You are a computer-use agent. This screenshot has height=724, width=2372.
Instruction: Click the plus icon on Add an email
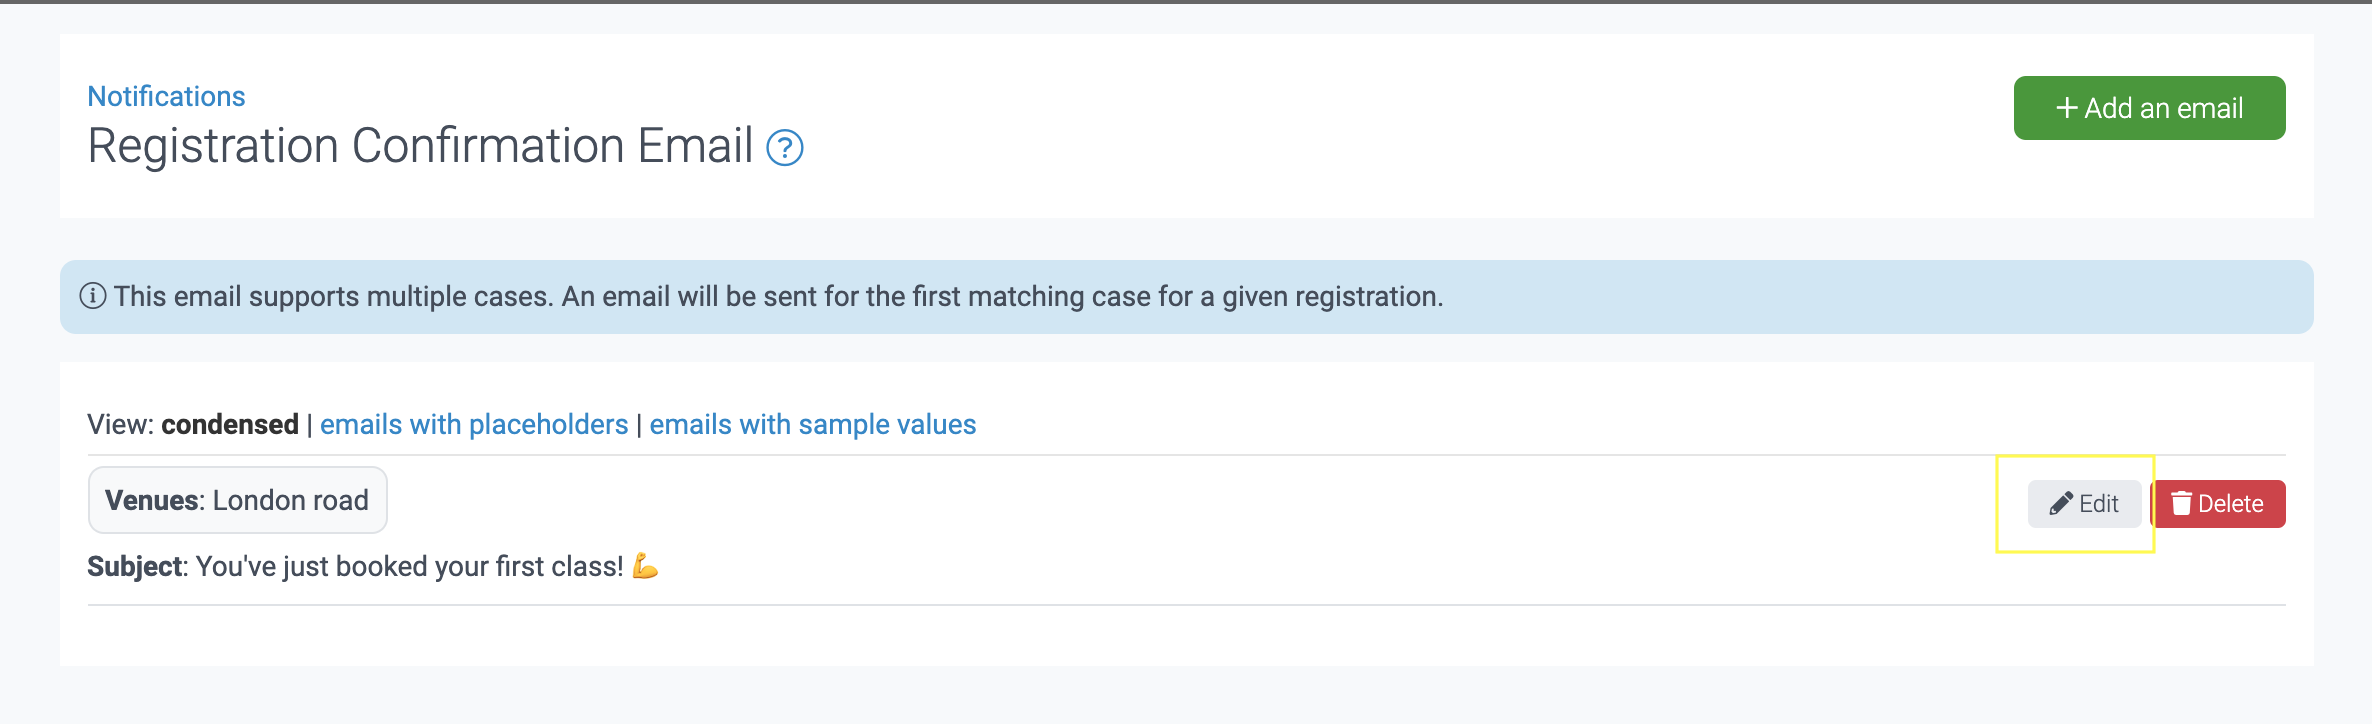2066,108
